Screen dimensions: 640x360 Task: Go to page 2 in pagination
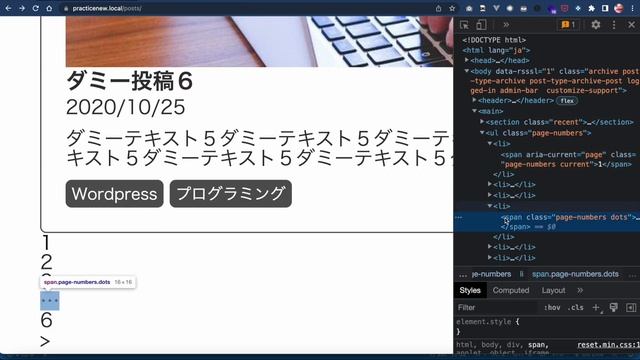(46, 262)
